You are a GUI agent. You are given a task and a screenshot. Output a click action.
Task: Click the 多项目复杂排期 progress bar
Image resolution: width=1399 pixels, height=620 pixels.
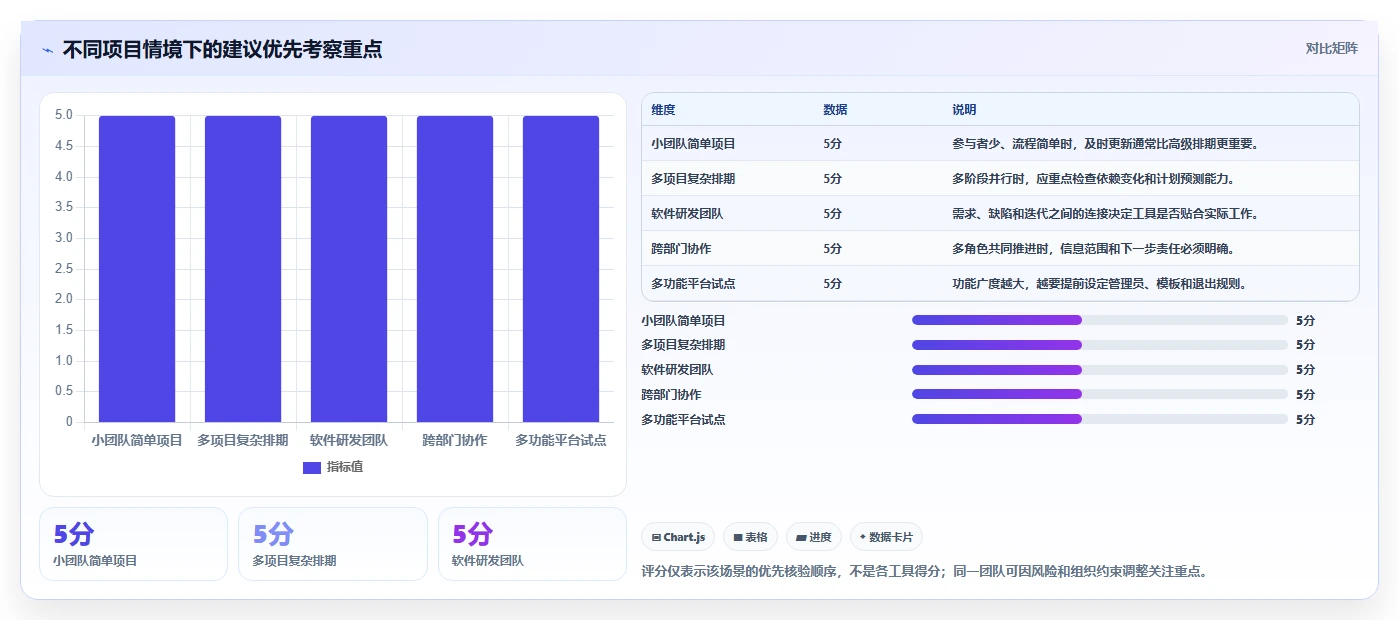pos(1100,345)
